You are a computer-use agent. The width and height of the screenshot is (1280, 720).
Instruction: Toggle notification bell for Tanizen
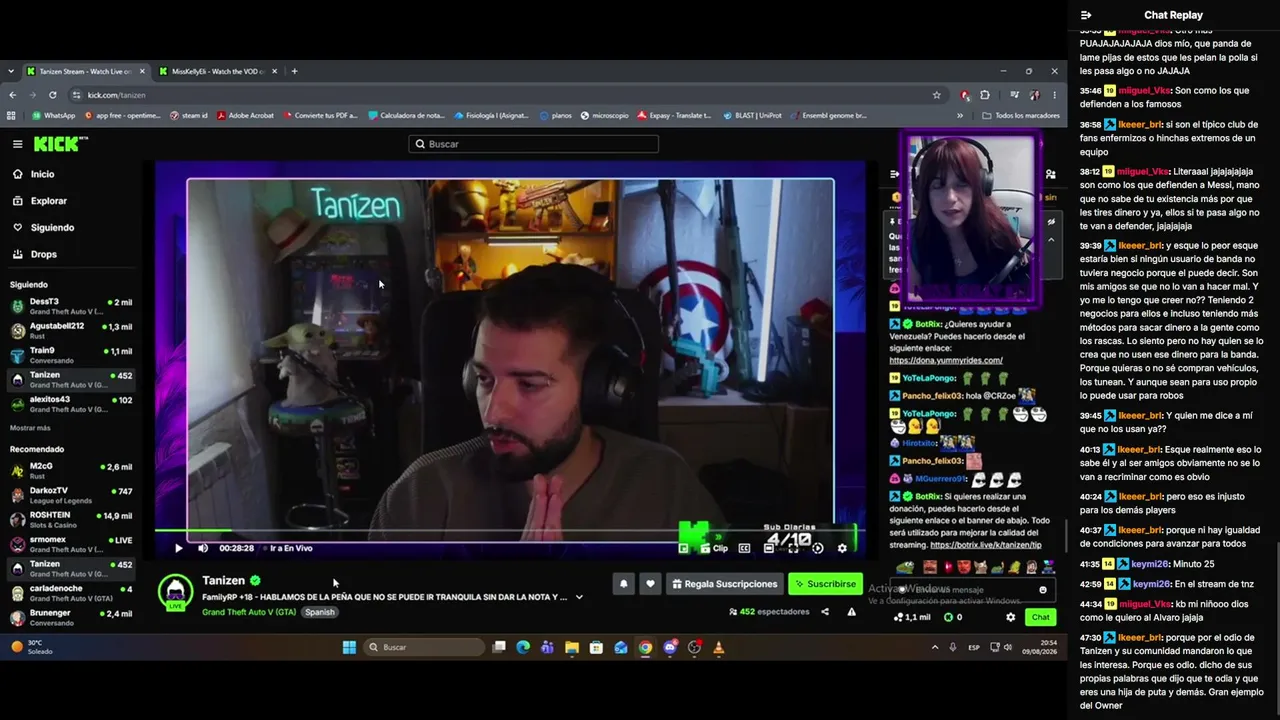623,584
